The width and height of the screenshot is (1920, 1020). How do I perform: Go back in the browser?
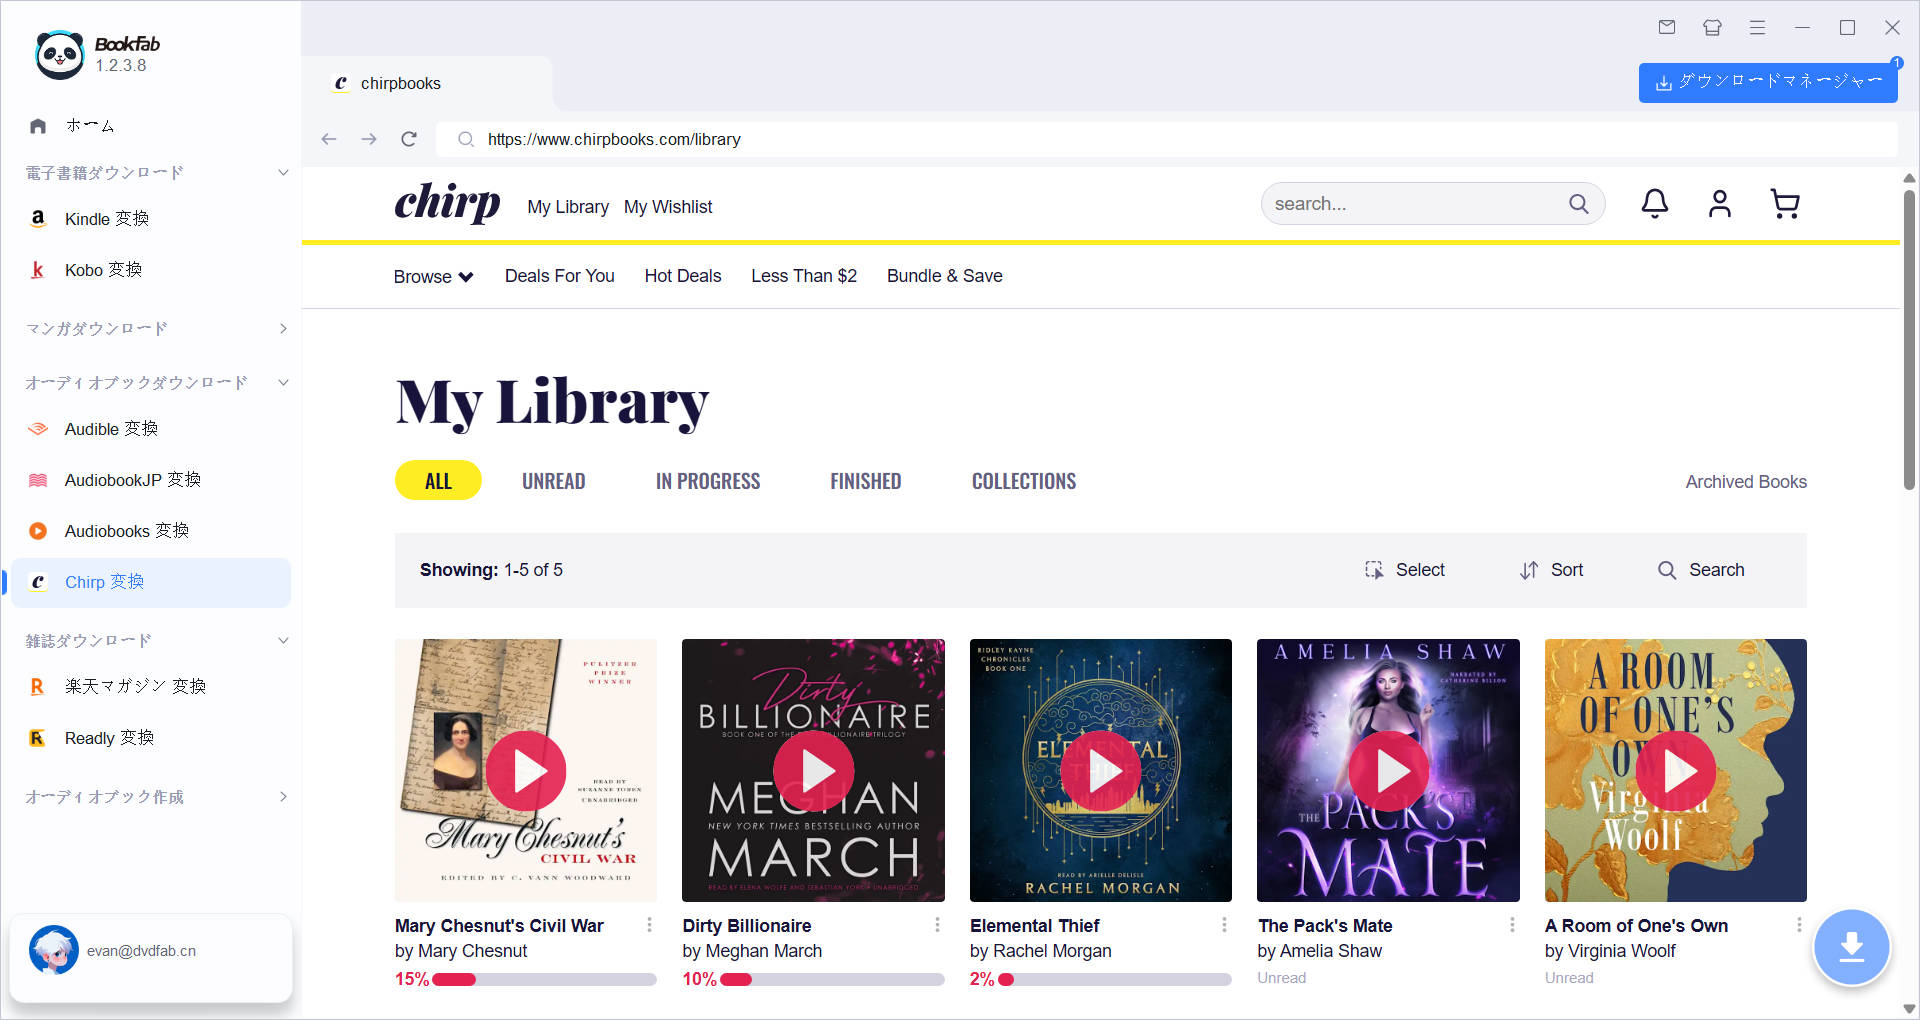point(329,139)
